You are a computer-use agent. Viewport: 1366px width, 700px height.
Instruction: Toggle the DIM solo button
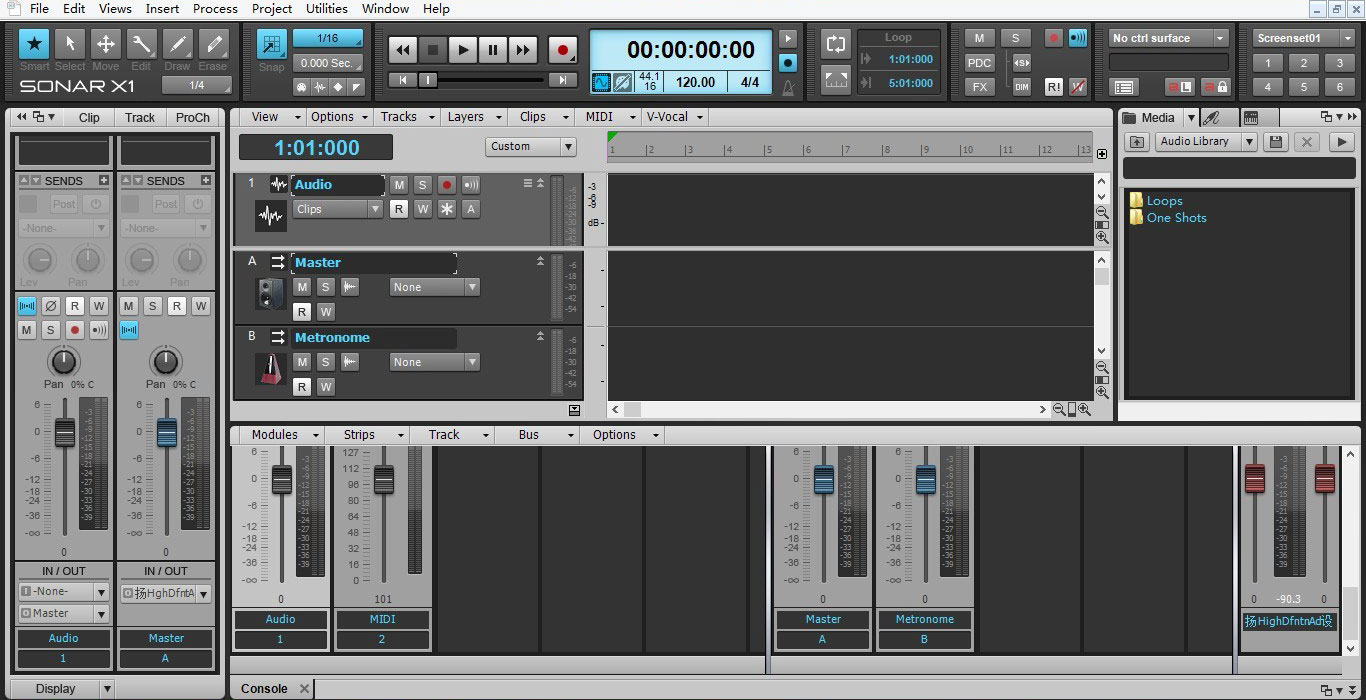1021,87
